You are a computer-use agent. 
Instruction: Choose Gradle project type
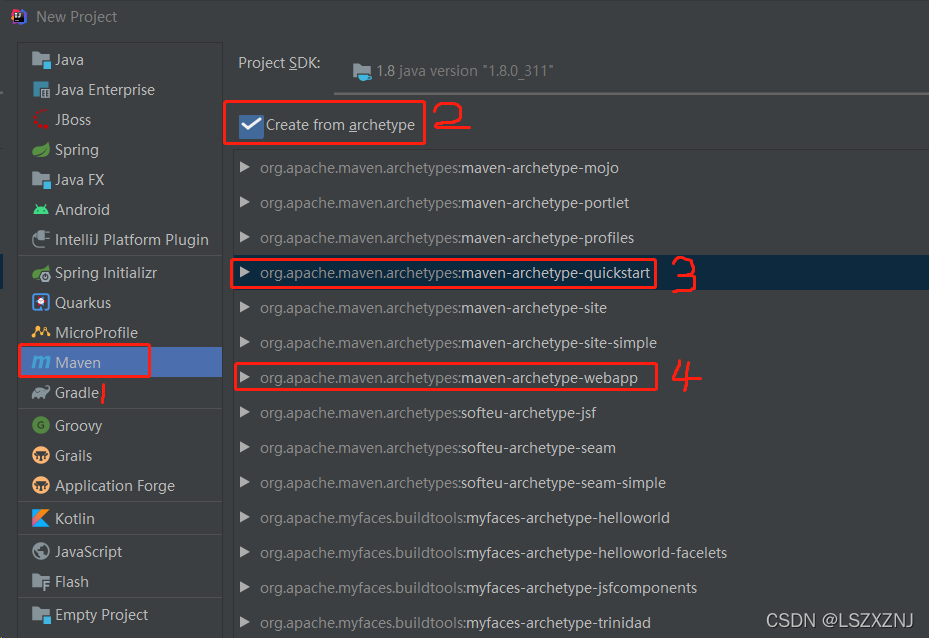pyautogui.click(x=120, y=393)
